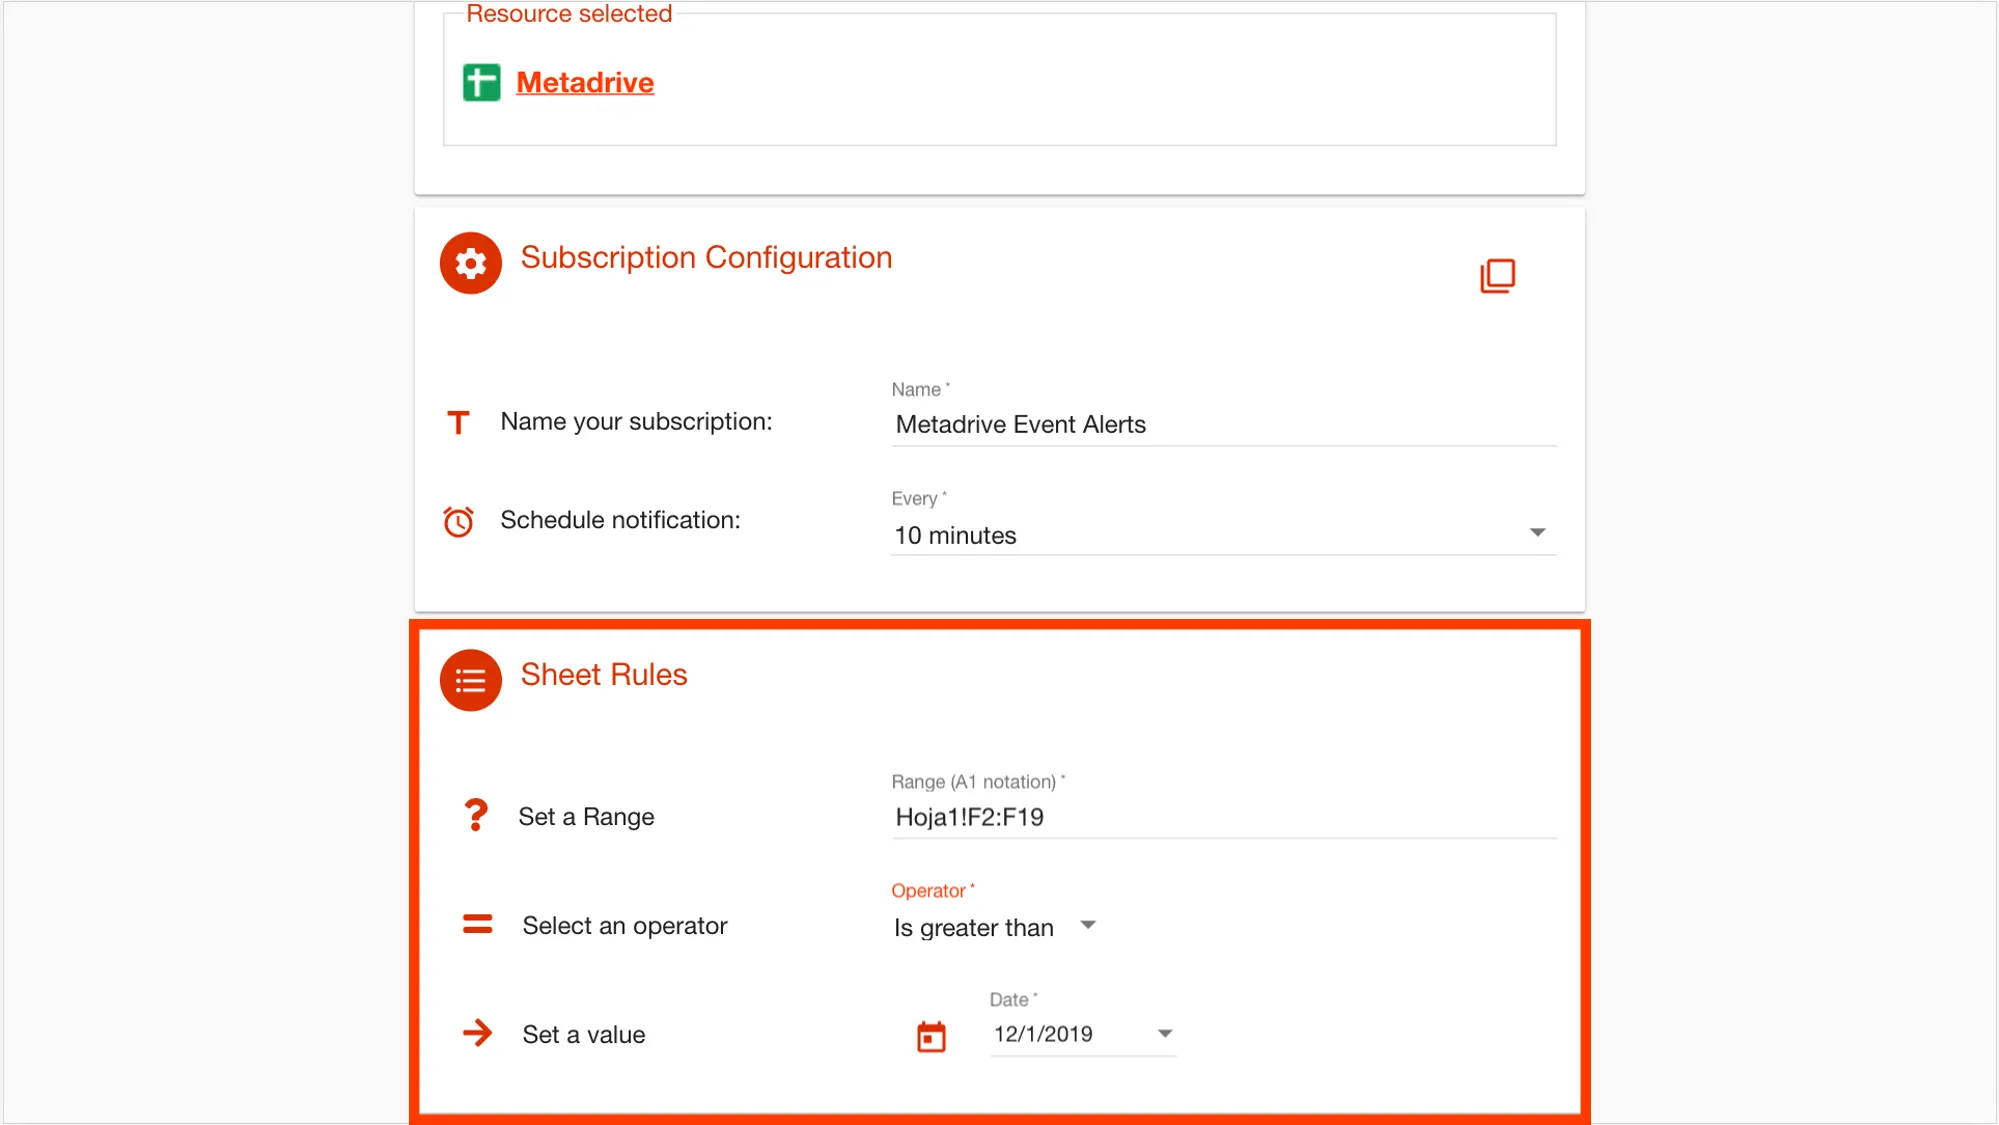Viewport: 1999px width, 1125px height.
Task: Click the arrow icon by Set a value
Action: pyautogui.click(x=478, y=1033)
